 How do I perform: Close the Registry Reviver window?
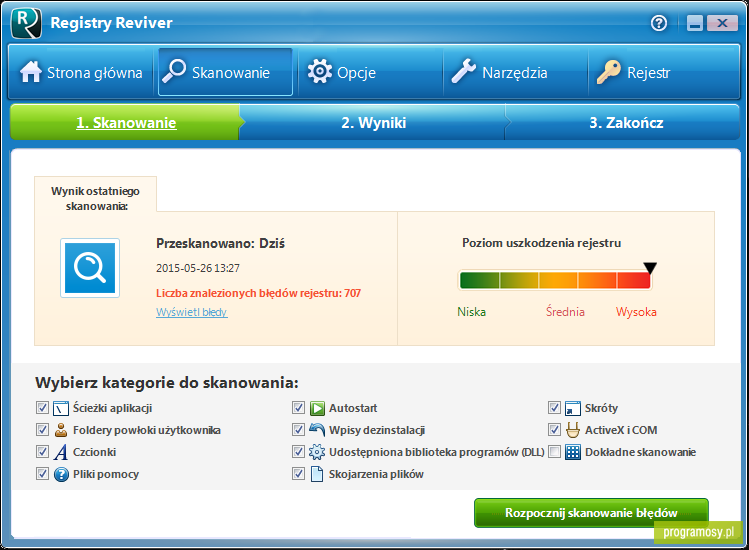click(x=722, y=23)
